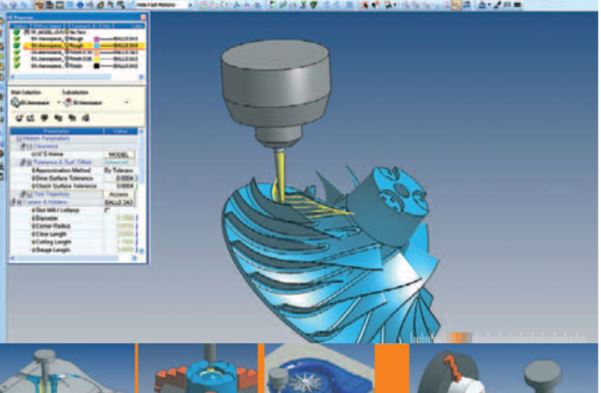
Task: Select the Value column header
Action: (120, 131)
